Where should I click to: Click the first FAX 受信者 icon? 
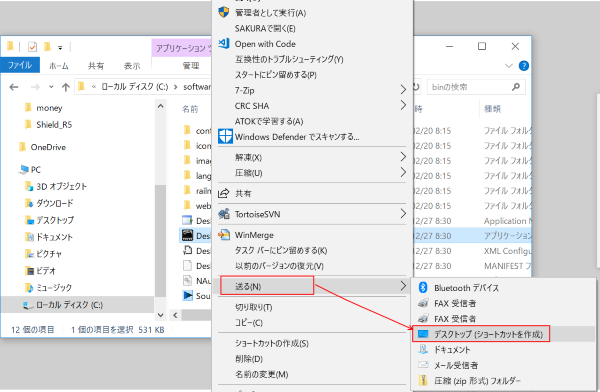click(x=423, y=303)
